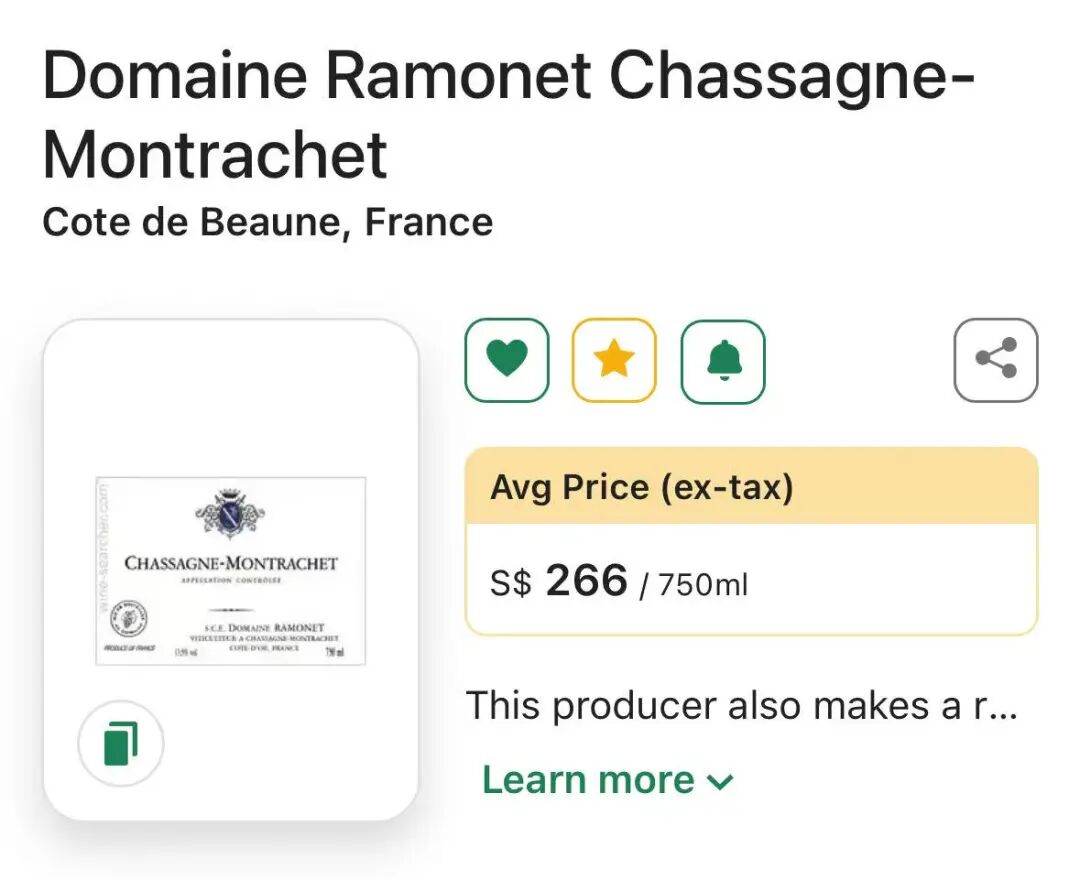Click the circular seal on the label

tap(127, 616)
